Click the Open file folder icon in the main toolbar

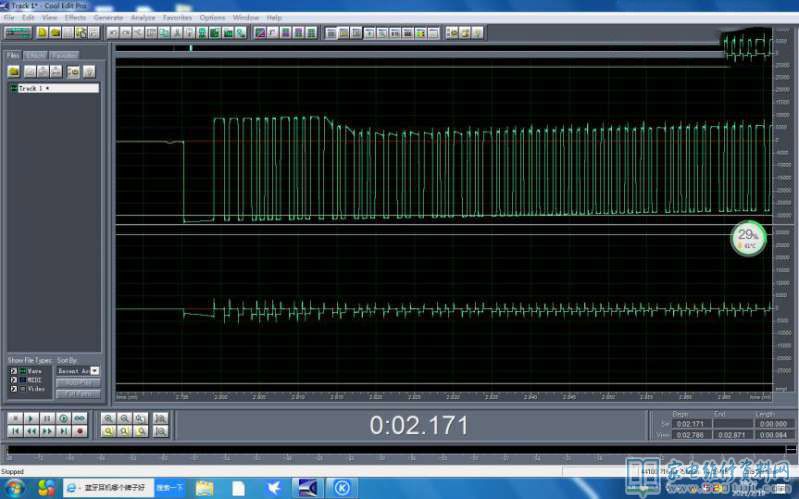pos(55,33)
